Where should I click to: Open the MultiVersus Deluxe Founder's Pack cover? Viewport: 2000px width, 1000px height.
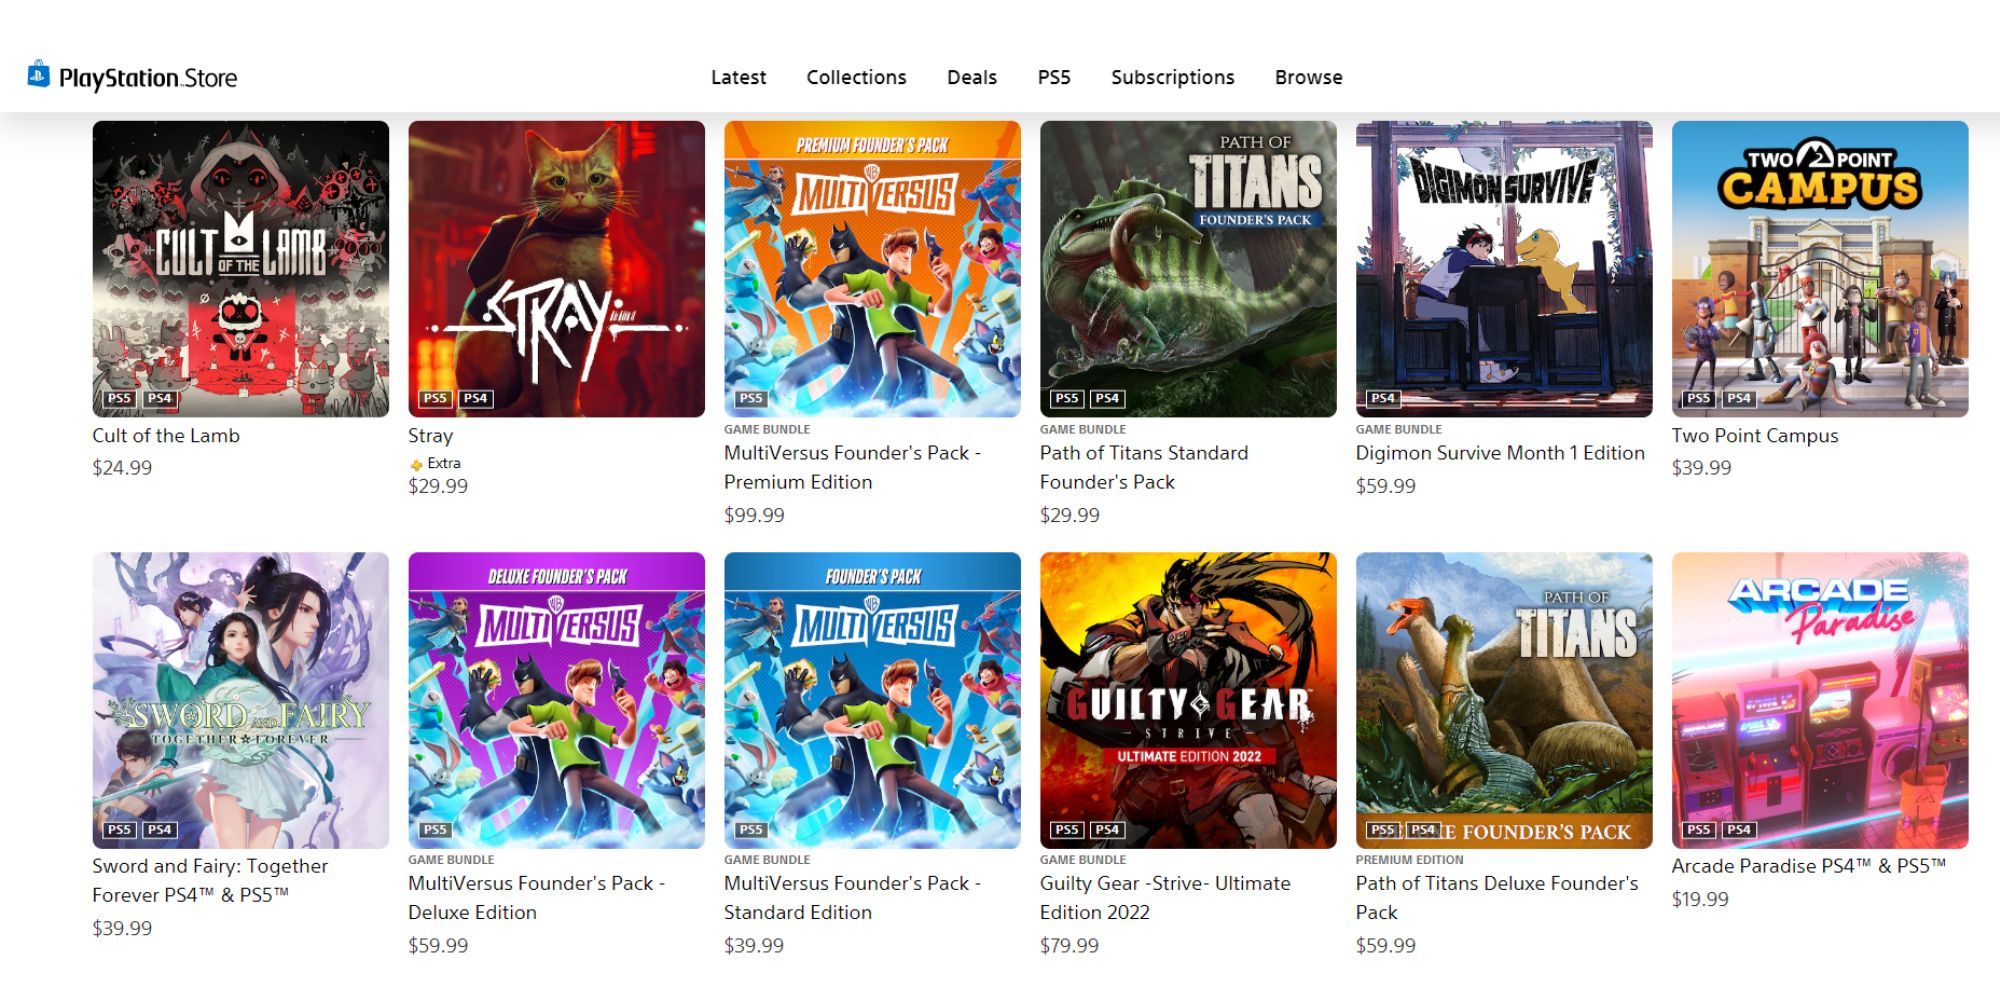tap(556, 700)
